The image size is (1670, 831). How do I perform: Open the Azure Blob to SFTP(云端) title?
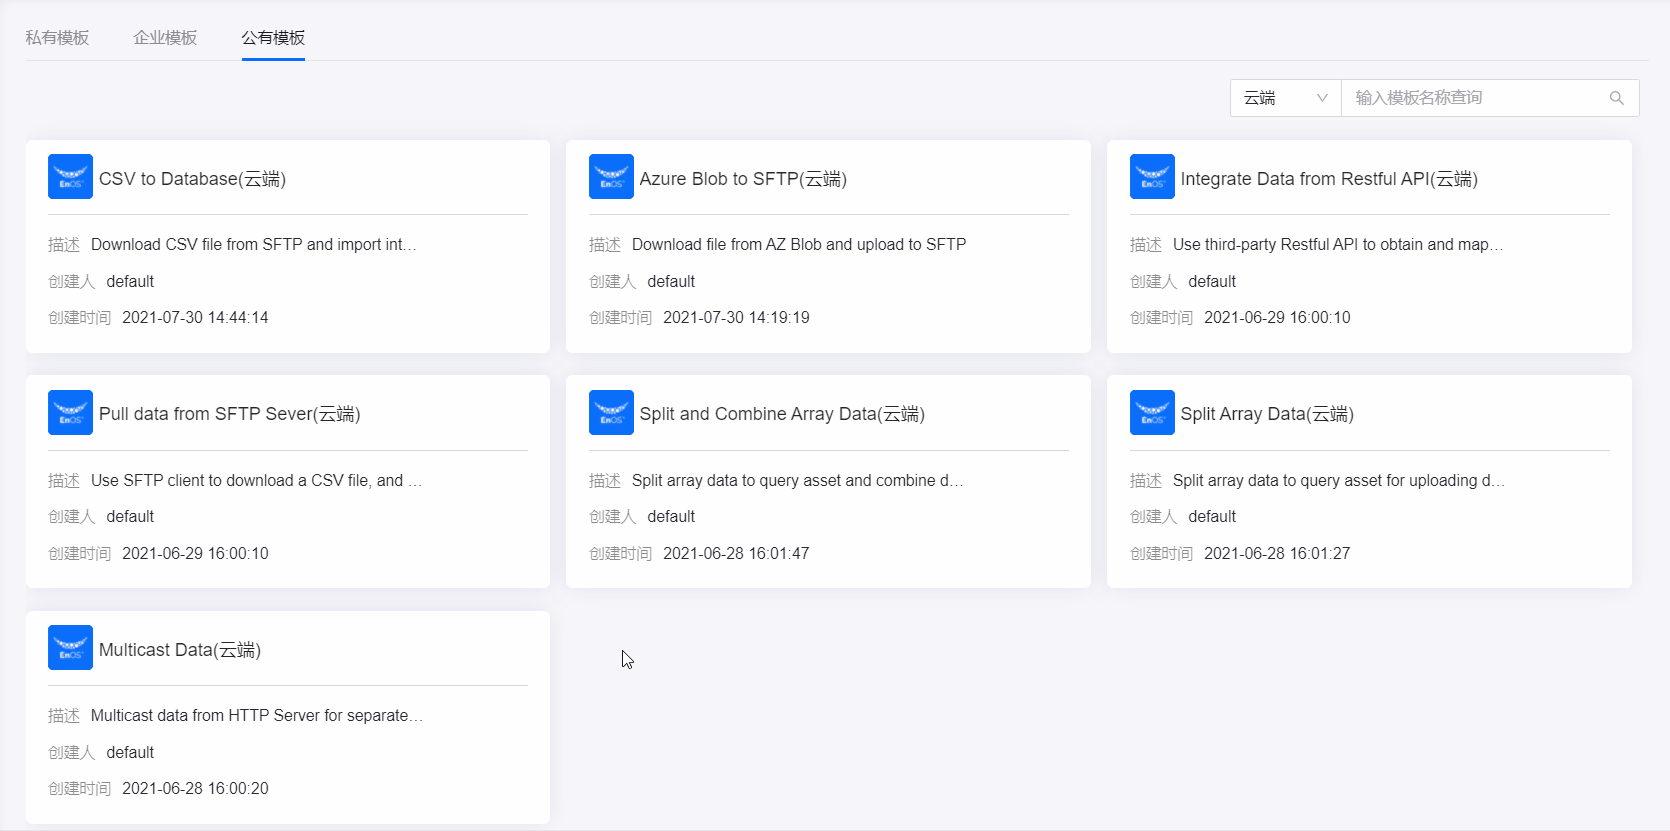point(743,179)
